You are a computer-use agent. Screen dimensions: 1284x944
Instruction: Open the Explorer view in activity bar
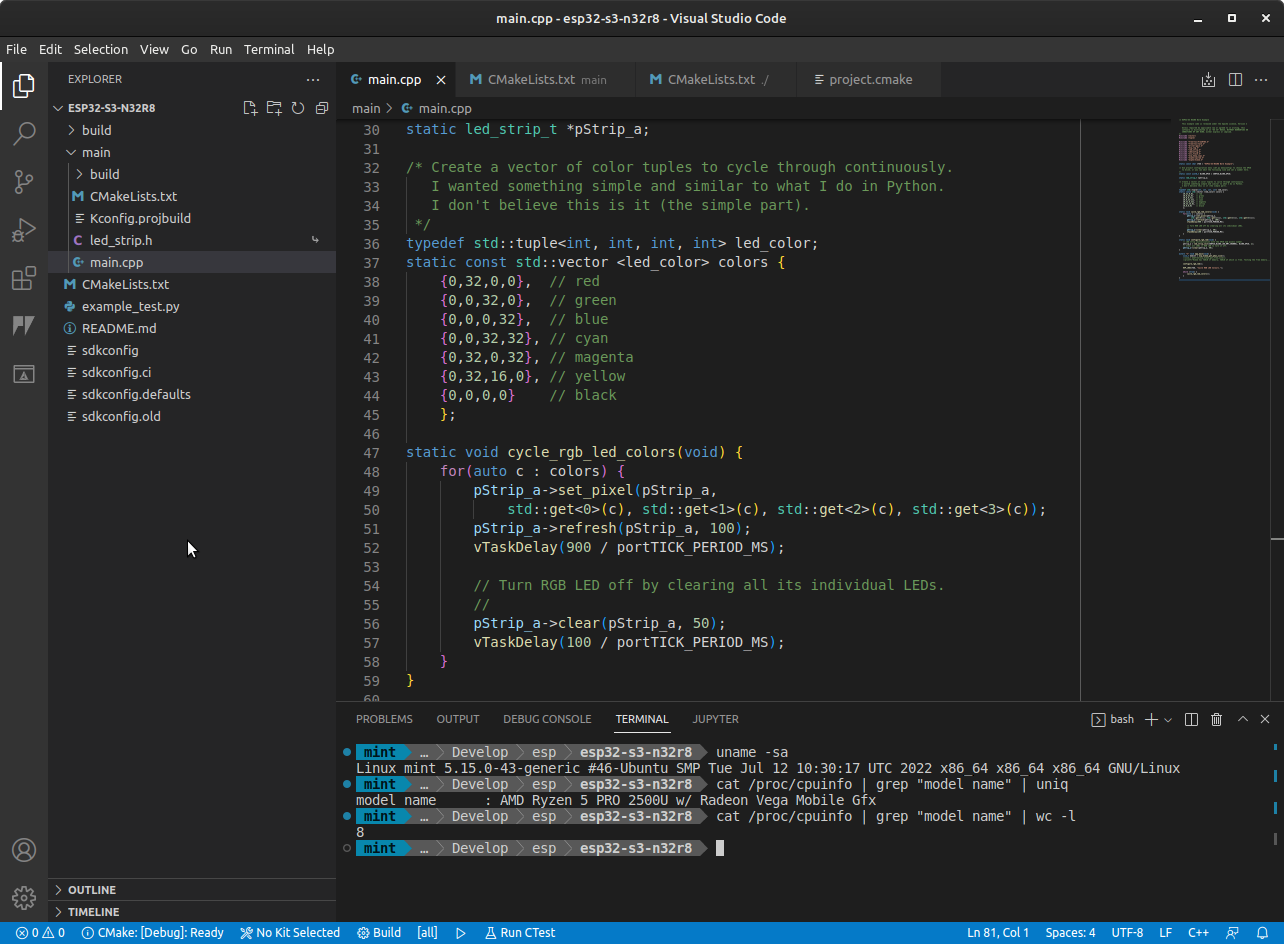point(24,86)
